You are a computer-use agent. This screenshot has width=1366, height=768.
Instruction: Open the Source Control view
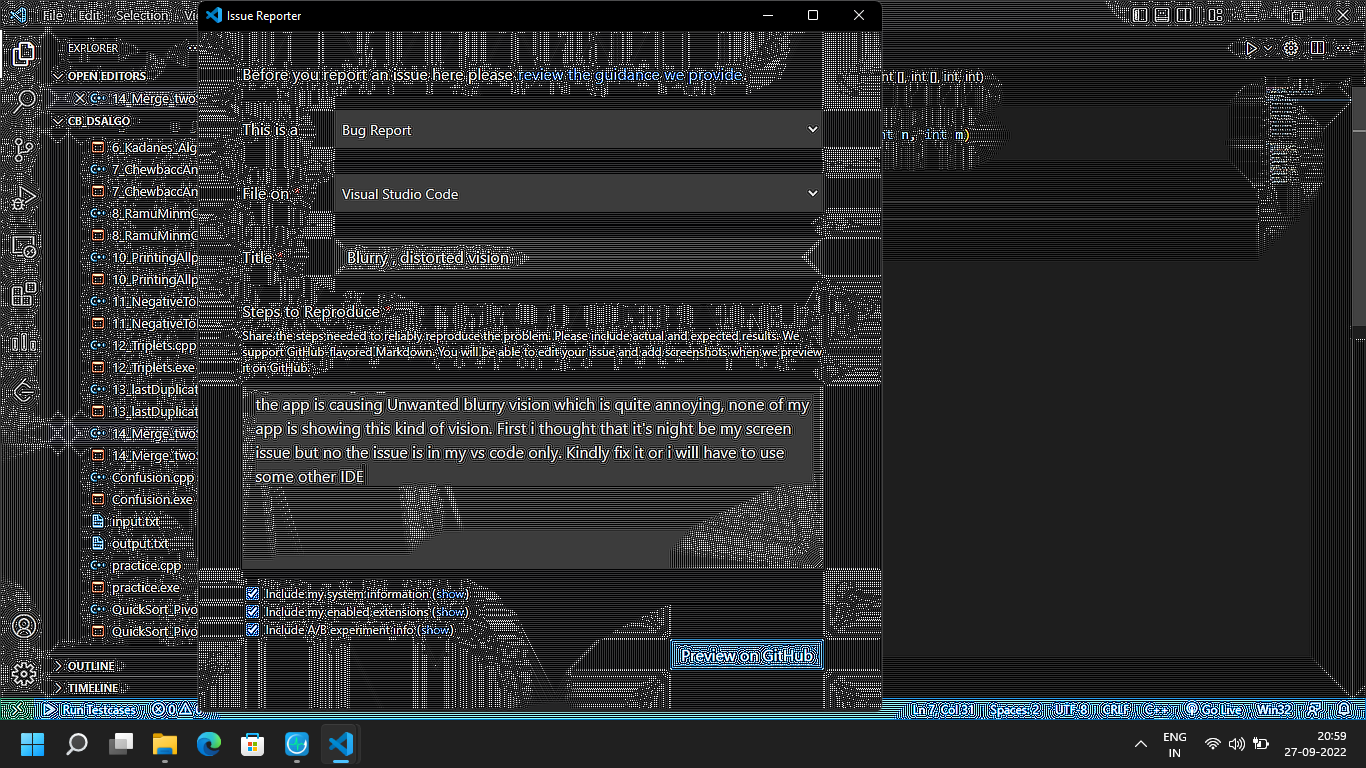(x=24, y=148)
